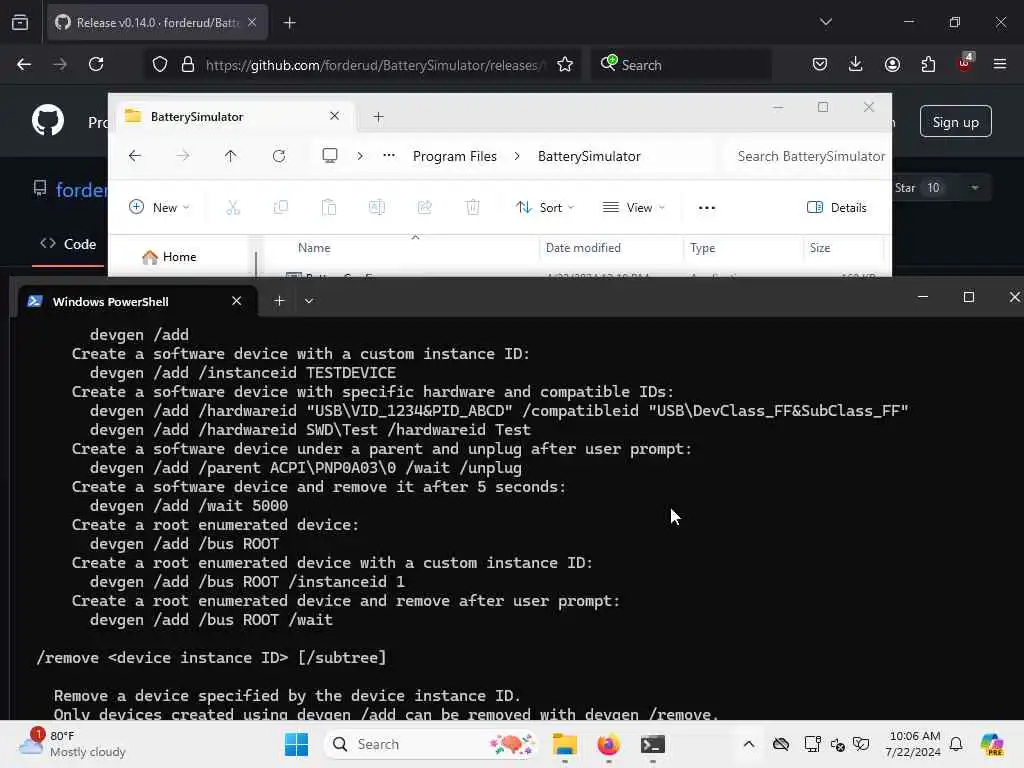Open the weather widget showing 80°F
Image resolution: width=1024 pixels, height=768 pixels.
coord(72,744)
